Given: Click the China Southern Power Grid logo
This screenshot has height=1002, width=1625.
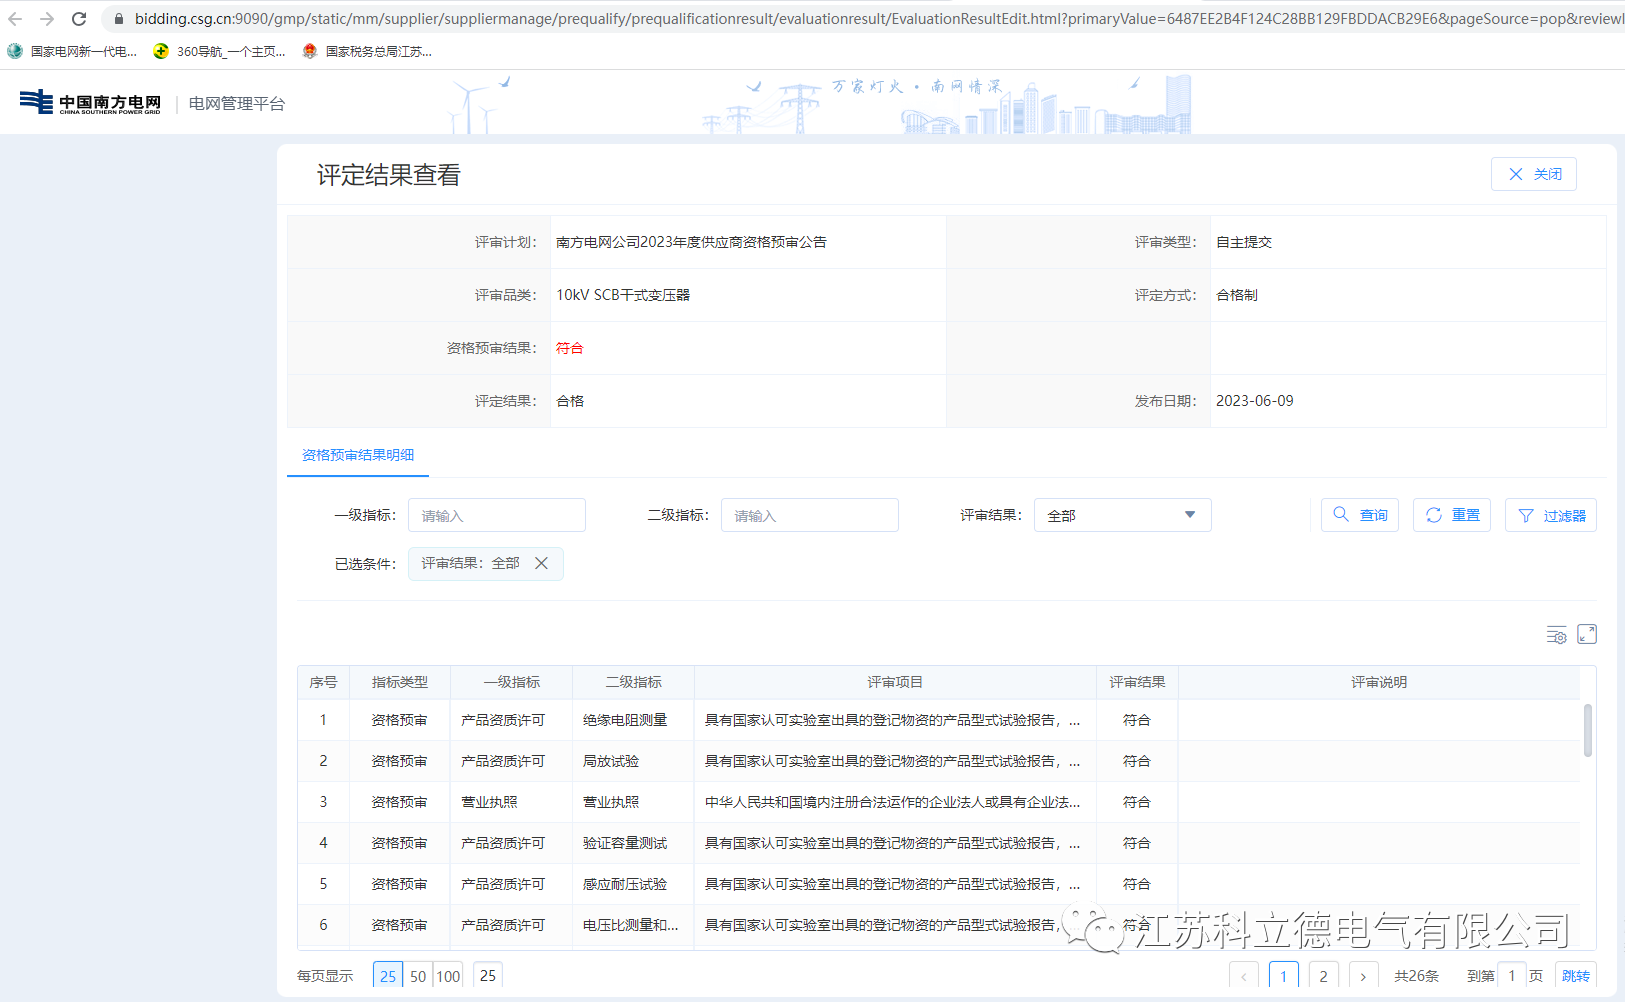Looking at the screenshot, I should pyautogui.click(x=88, y=101).
